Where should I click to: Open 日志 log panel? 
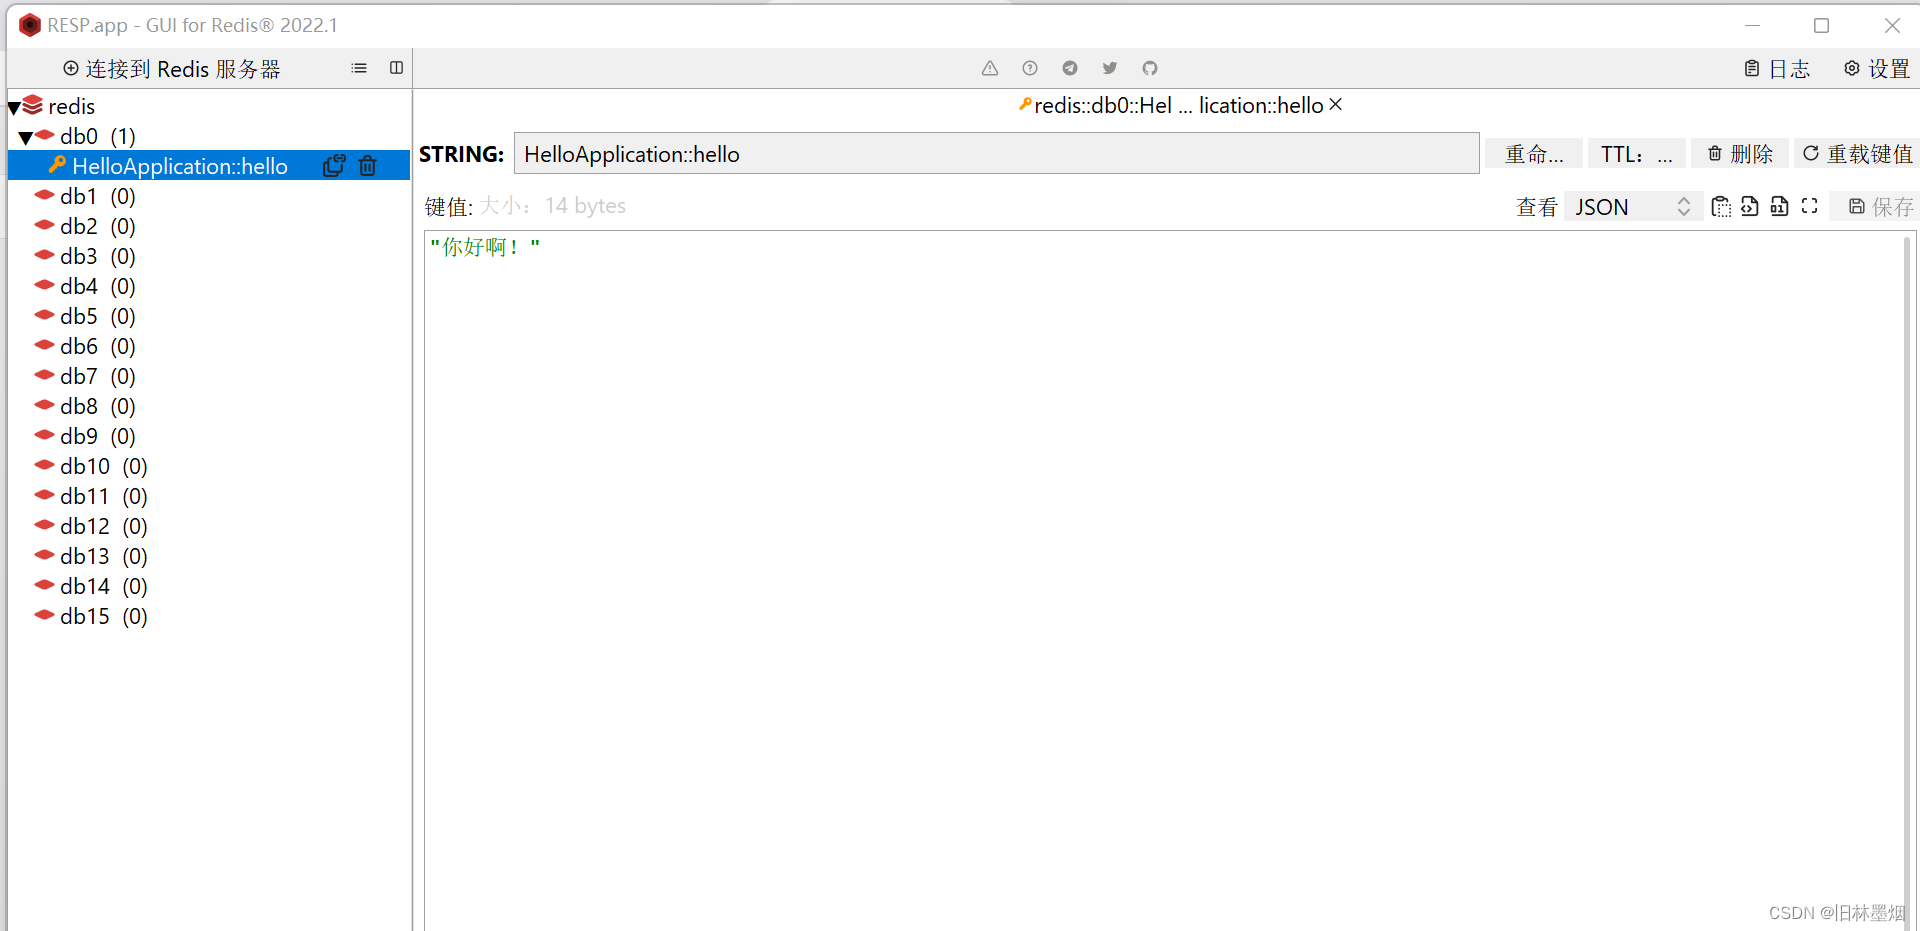coord(1777,69)
